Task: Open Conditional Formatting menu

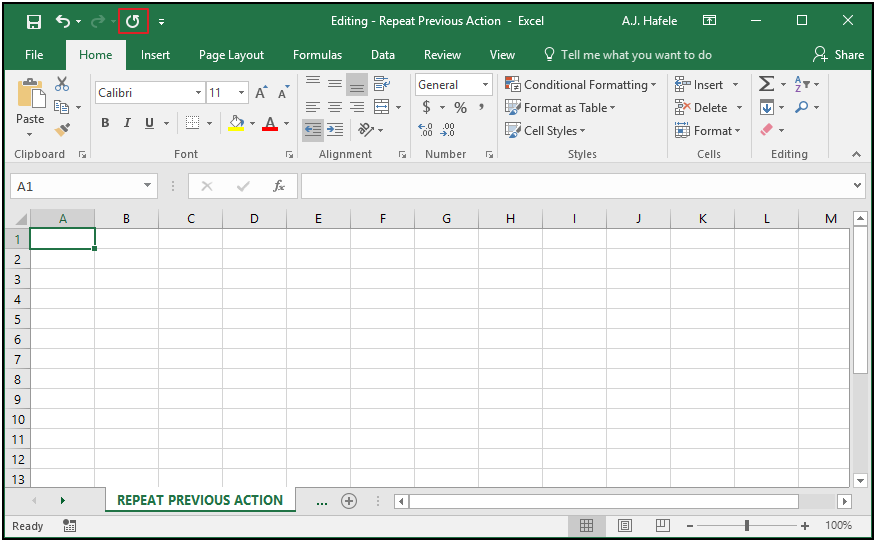Action: coord(580,84)
